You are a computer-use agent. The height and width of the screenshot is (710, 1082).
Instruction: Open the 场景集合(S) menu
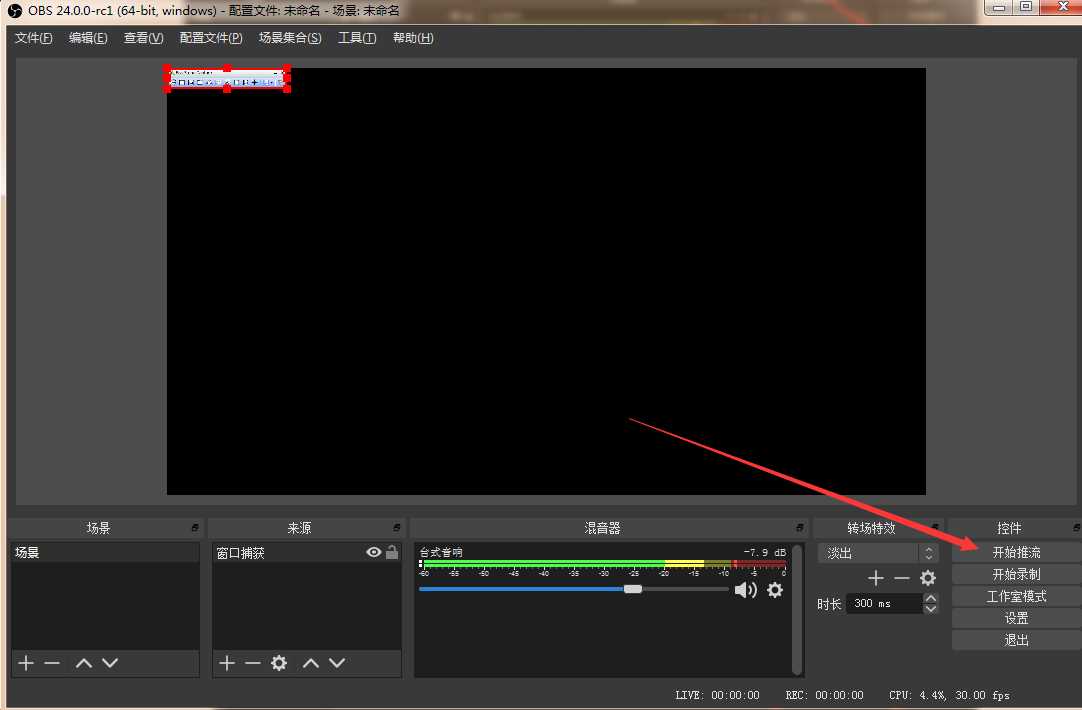290,38
